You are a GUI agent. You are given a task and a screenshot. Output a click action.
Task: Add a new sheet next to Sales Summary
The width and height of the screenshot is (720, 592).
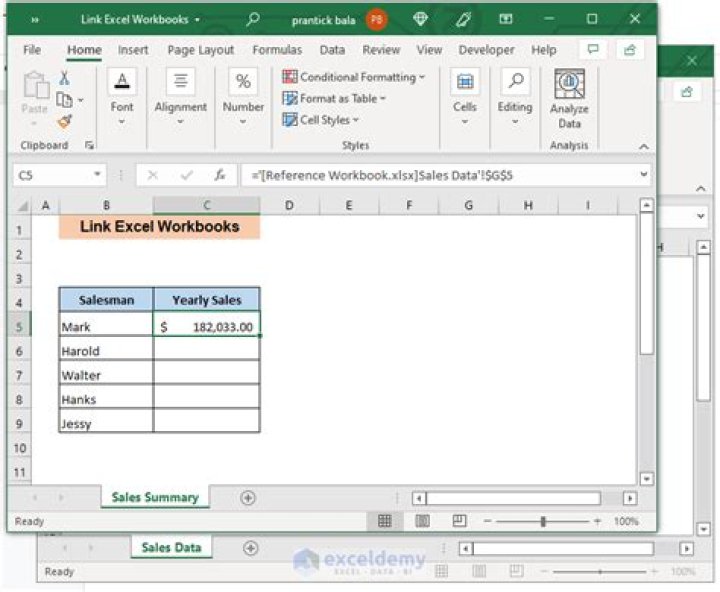tap(248, 498)
